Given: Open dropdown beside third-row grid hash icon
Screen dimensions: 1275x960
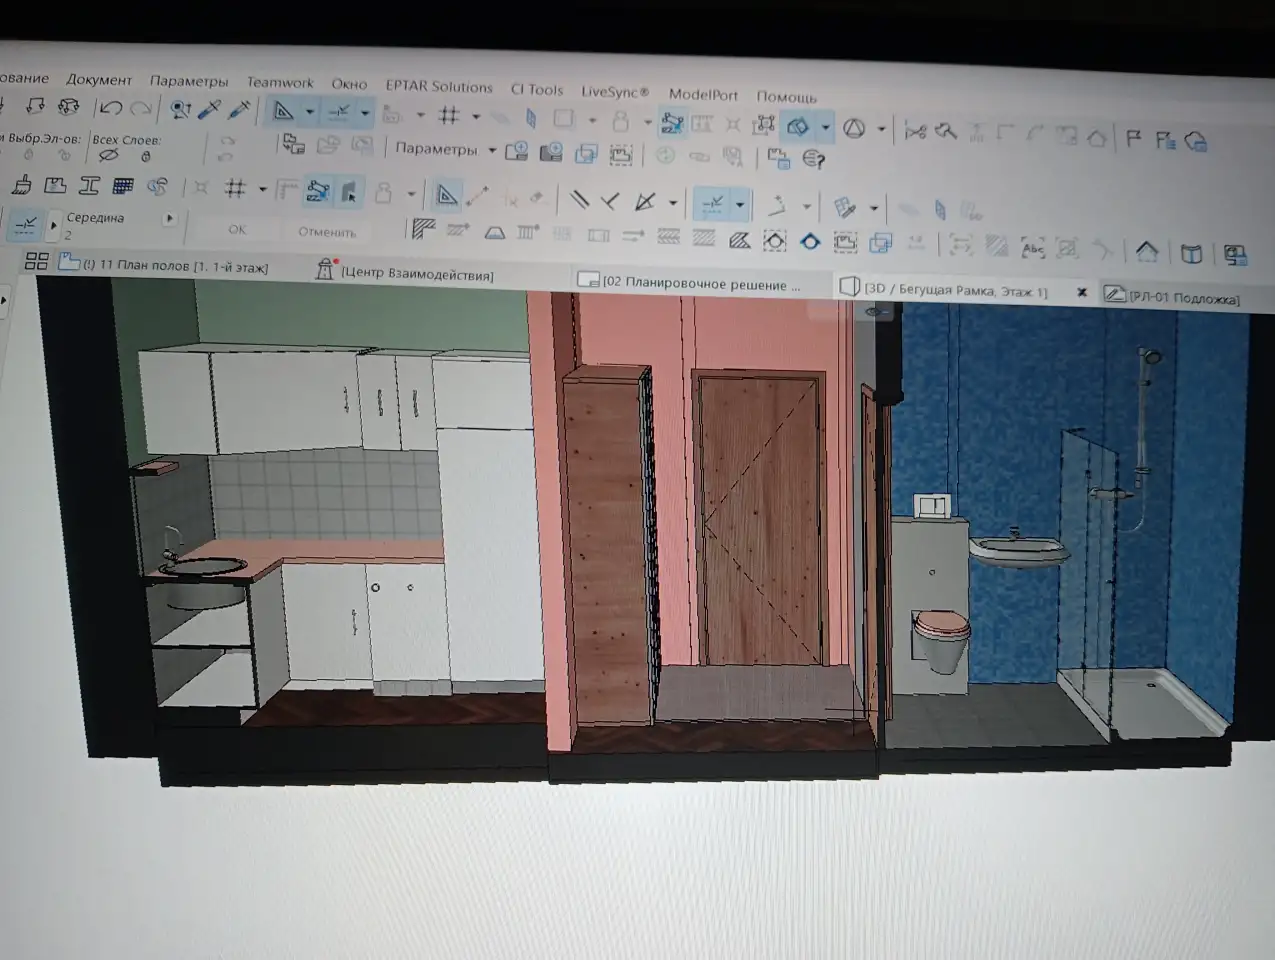Looking at the screenshot, I should [263, 188].
